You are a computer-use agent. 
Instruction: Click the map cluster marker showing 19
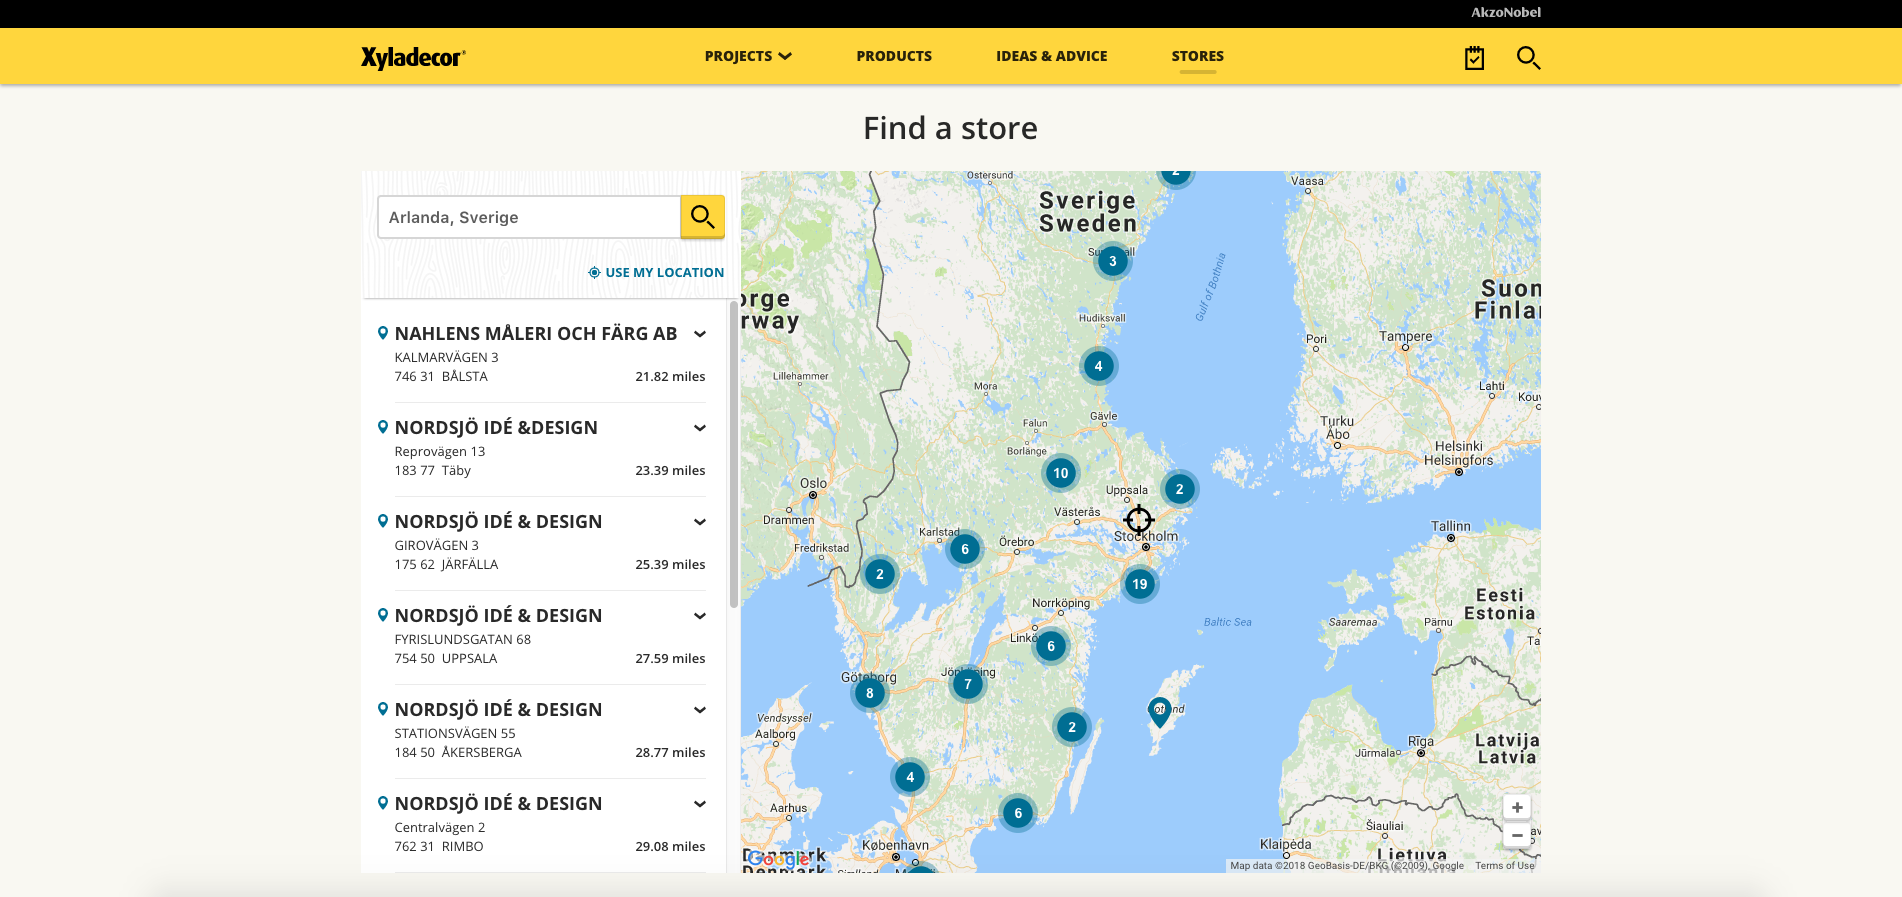pos(1139,584)
